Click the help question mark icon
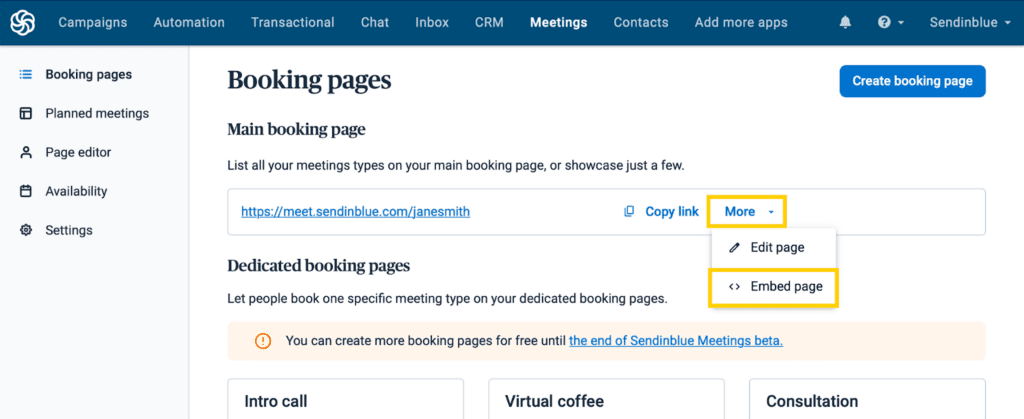This screenshot has height=419, width=1024. tap(884, 23)
